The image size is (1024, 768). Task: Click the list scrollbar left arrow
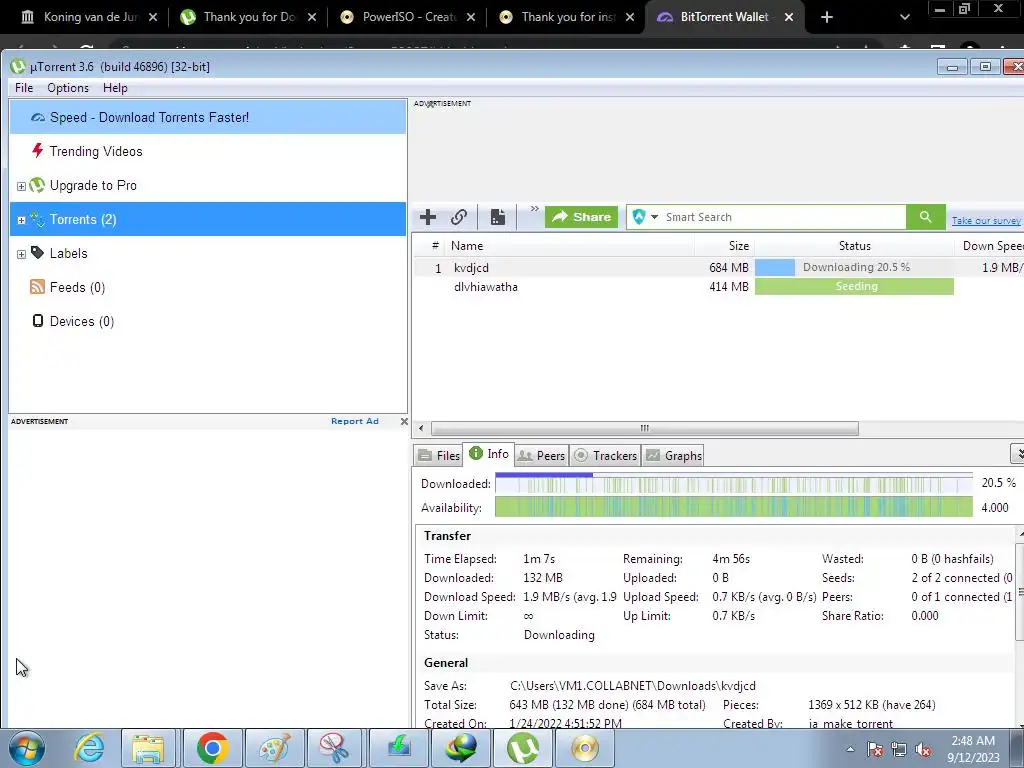click(421, 428)
